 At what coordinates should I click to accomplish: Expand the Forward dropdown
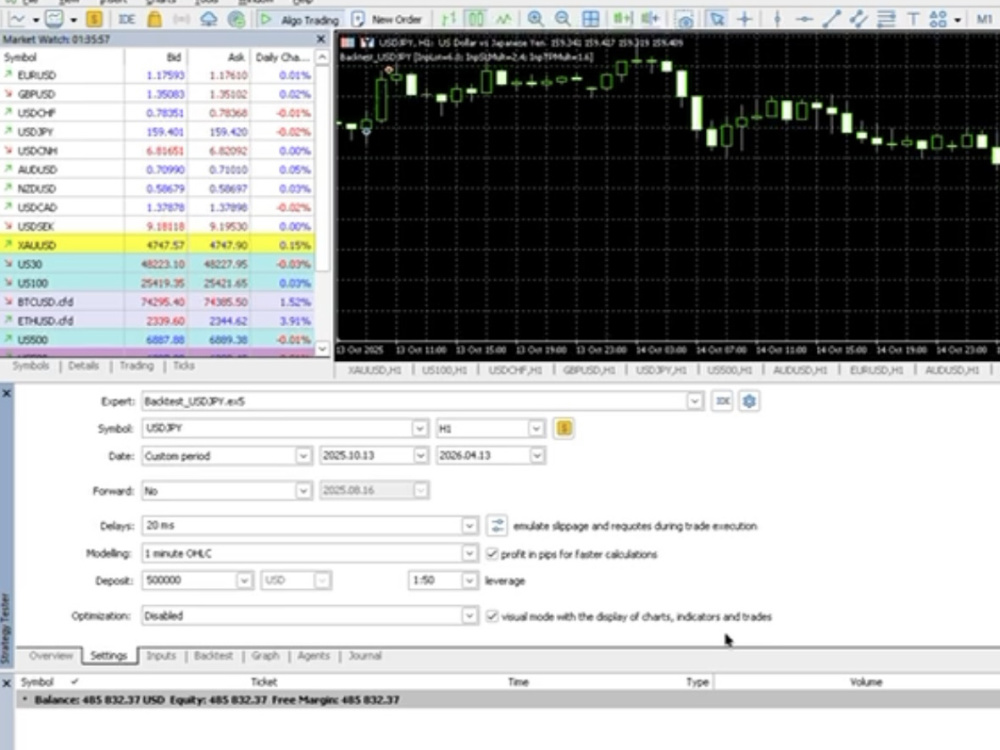(303, 491)
